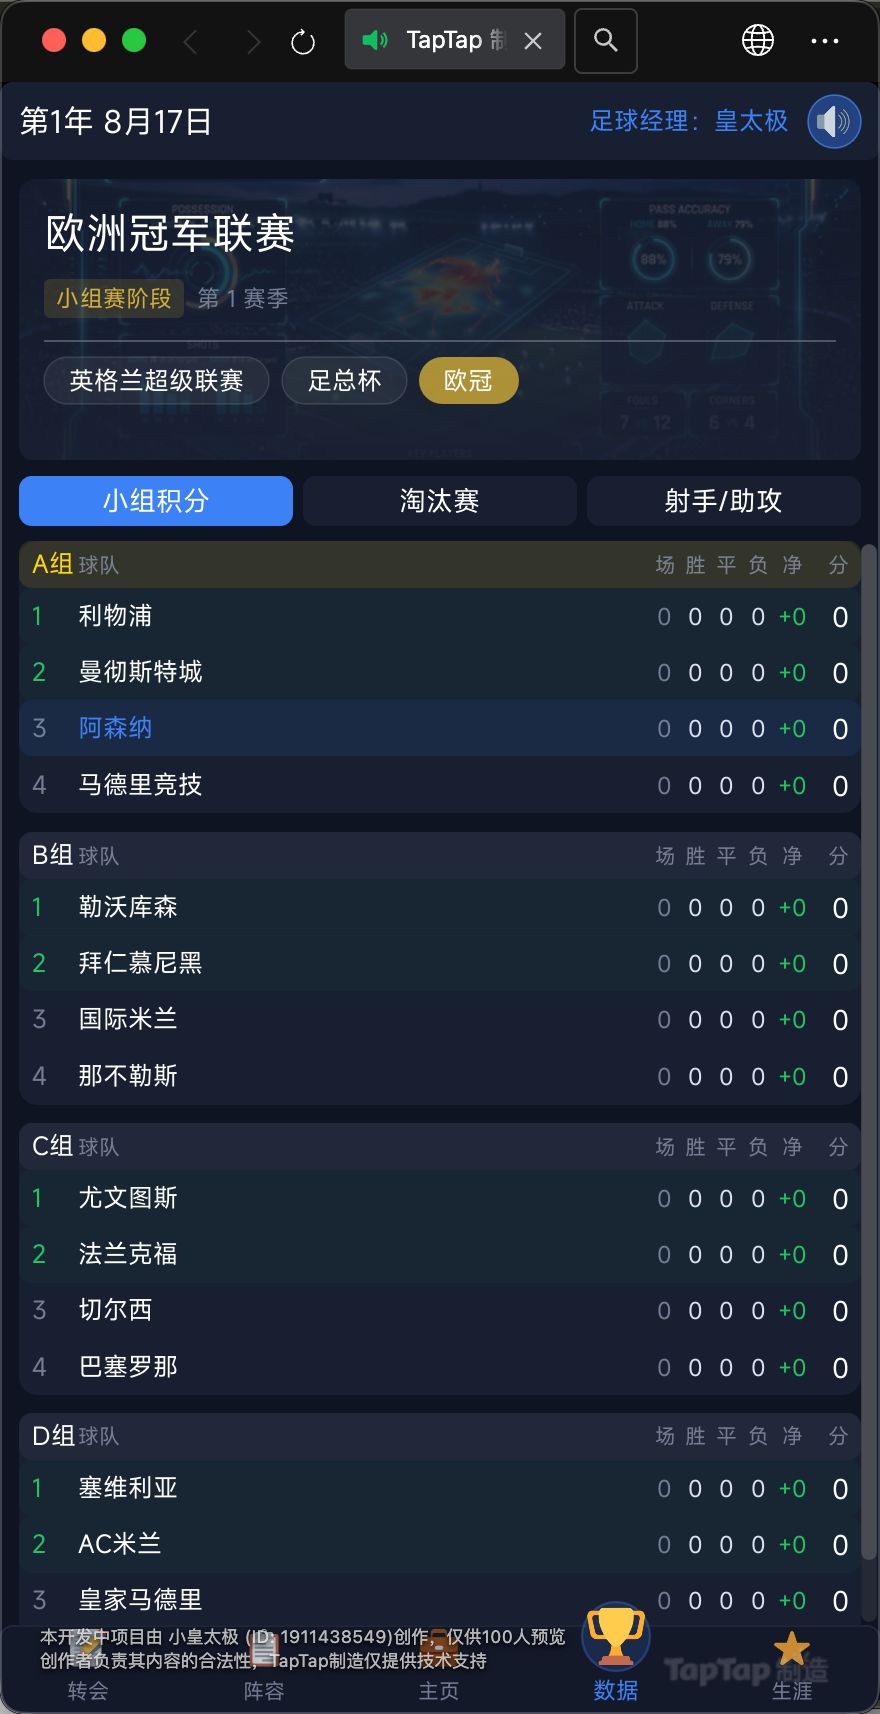Open the 生涯 star tab

[x=791, y=1662]
